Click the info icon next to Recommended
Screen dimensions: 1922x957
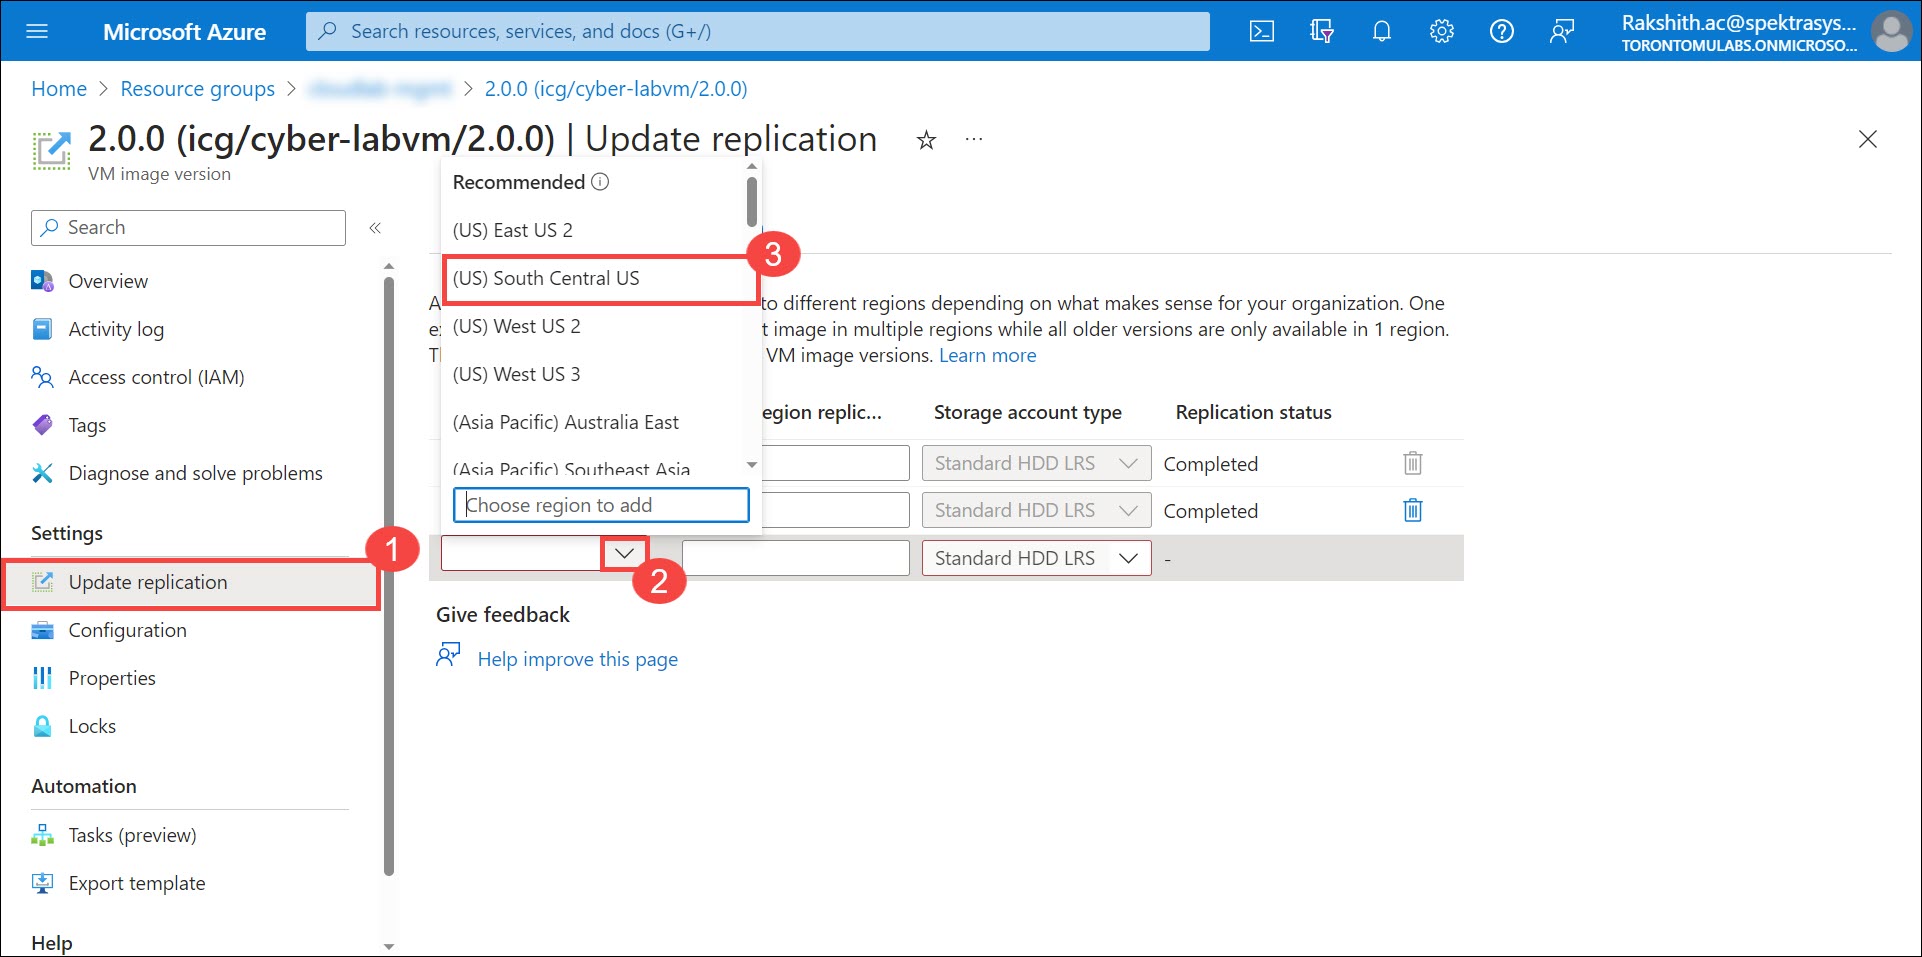[x=600, y=182]
